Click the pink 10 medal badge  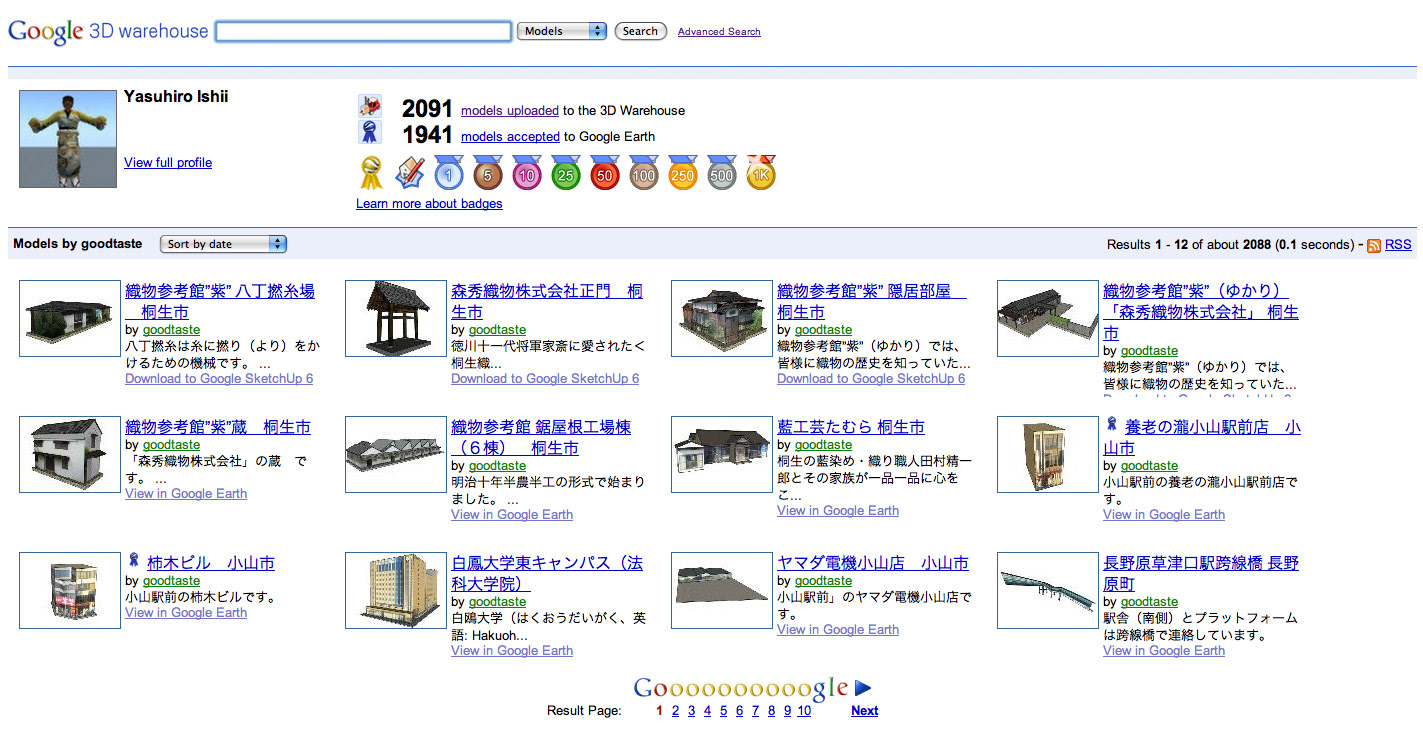[526, 173]
